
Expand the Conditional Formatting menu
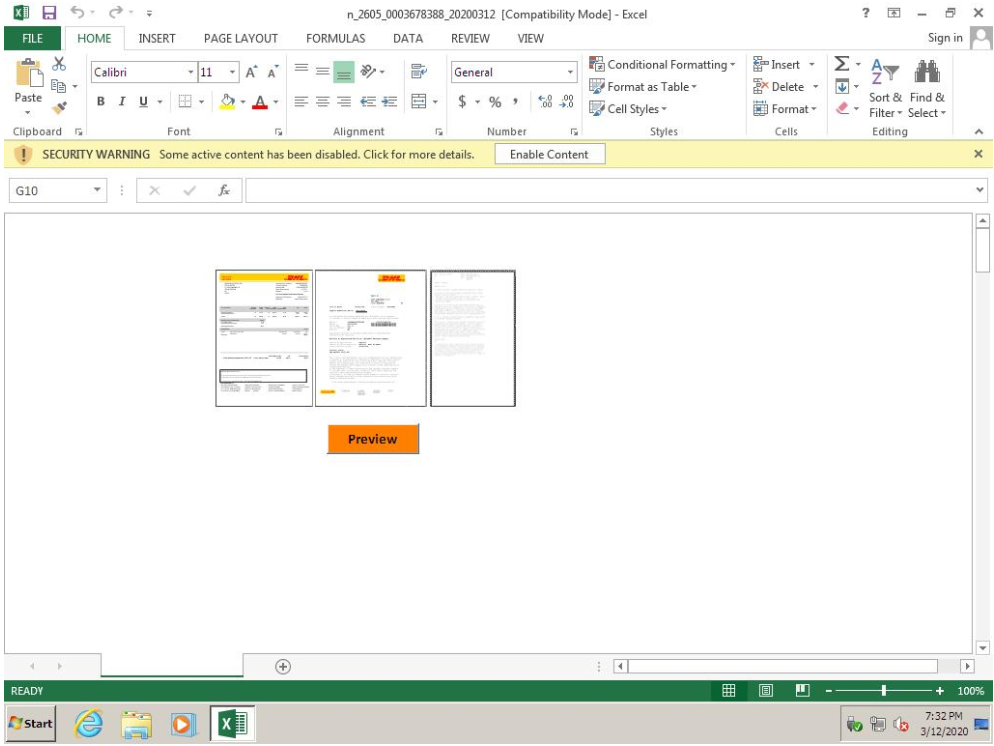659,65
